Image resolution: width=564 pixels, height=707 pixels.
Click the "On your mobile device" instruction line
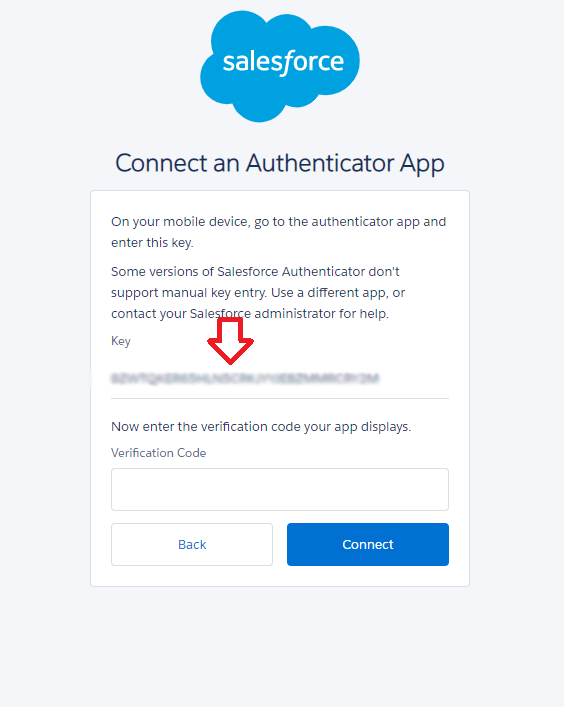[x=279, y=222]
